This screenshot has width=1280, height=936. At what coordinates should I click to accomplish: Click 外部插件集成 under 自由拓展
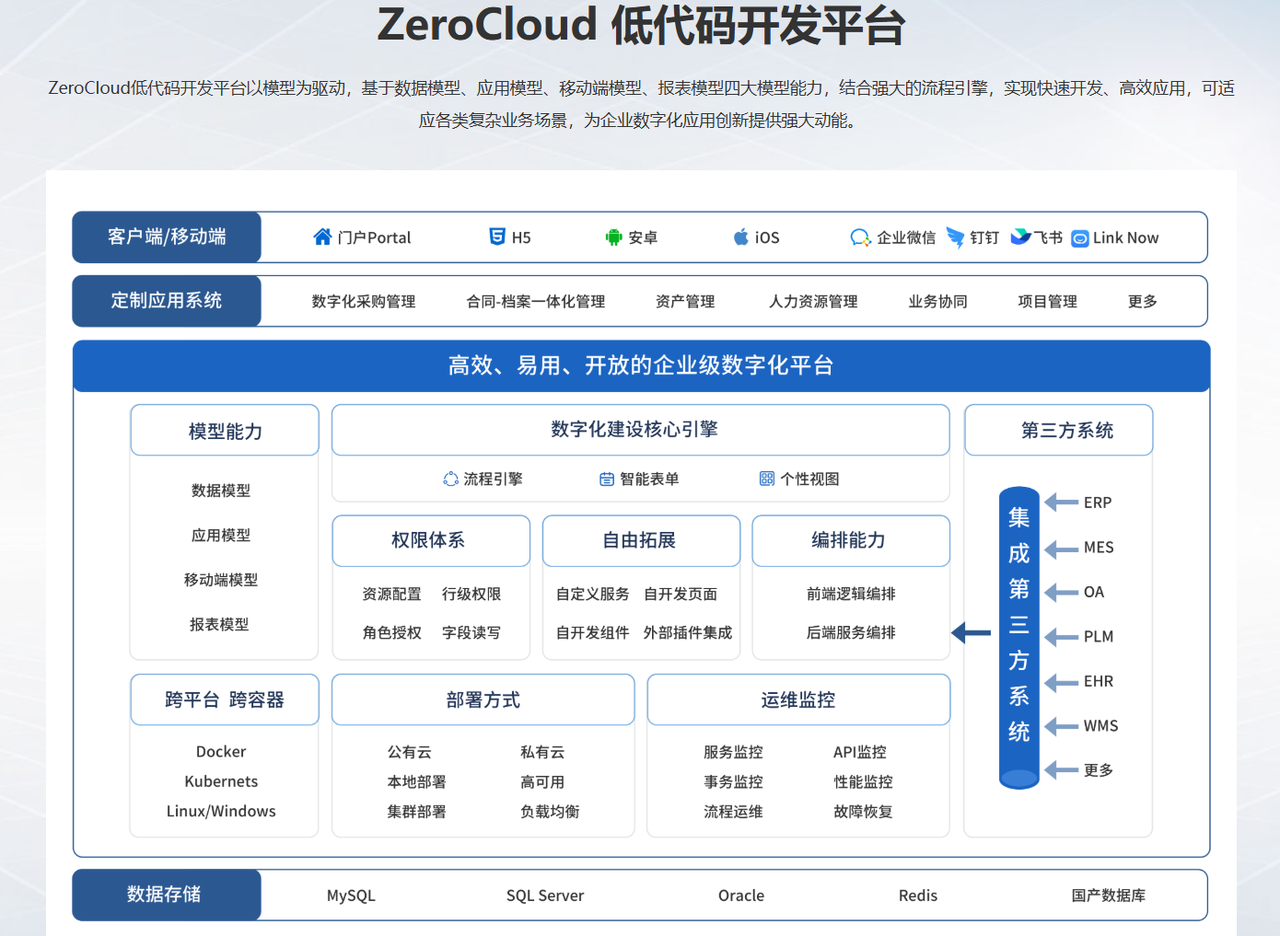(x=688, y=632)
